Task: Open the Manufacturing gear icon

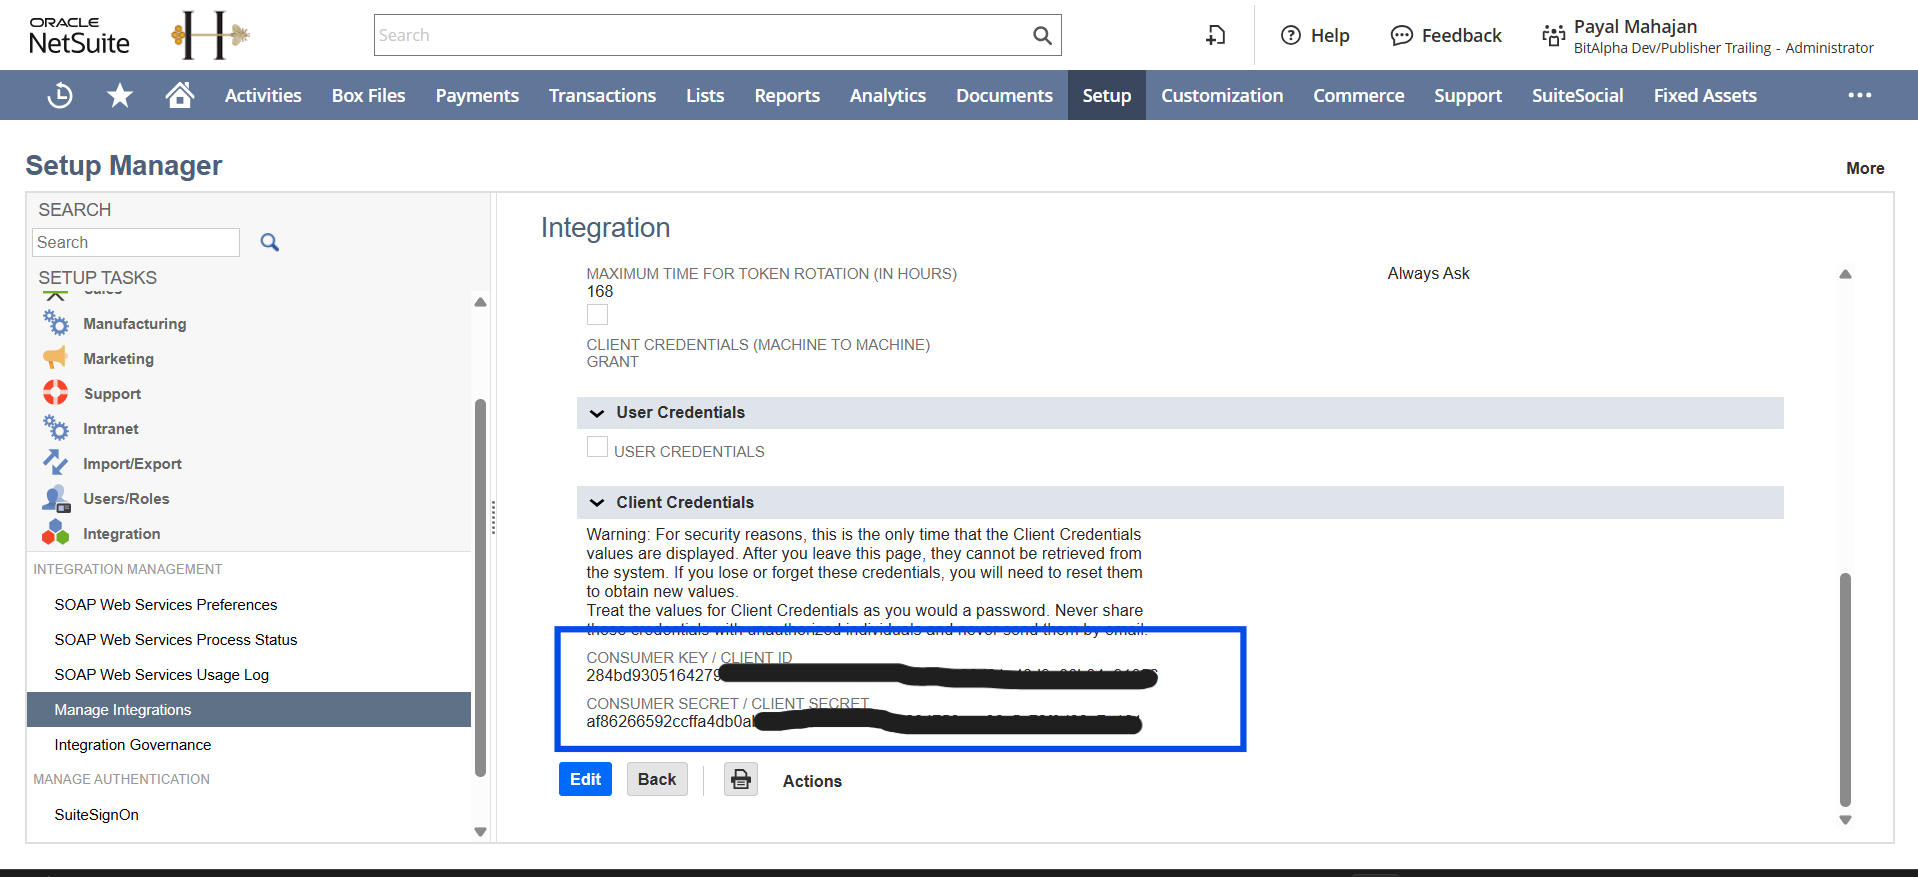Action: coord(56,323)
